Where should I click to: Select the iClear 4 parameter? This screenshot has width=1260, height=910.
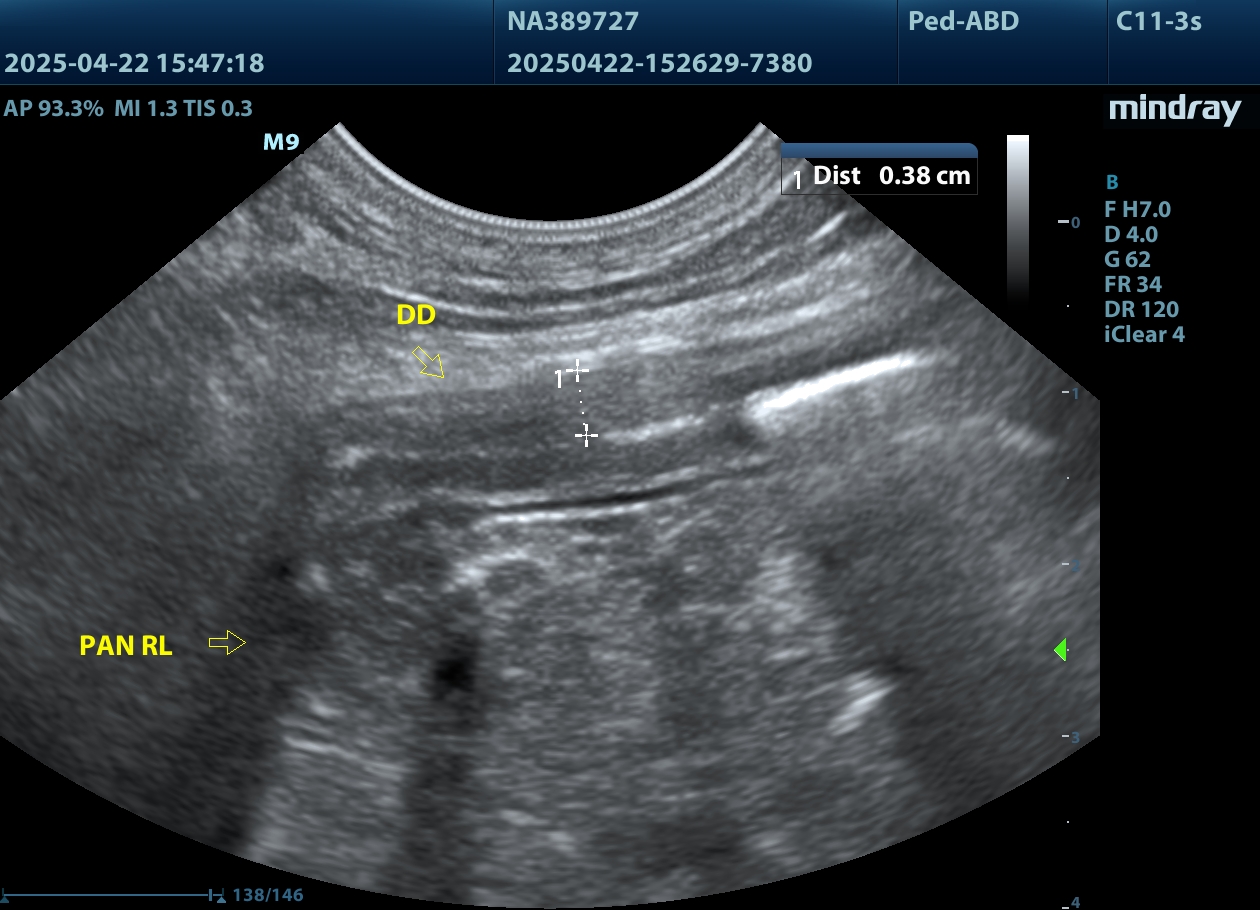(x=1144, y=335)
